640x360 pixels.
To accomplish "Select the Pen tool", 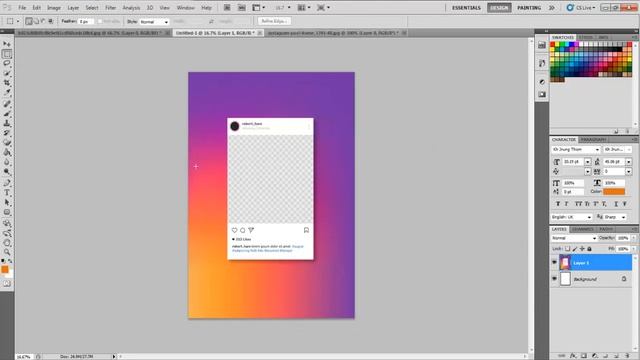I will [7, 183].
